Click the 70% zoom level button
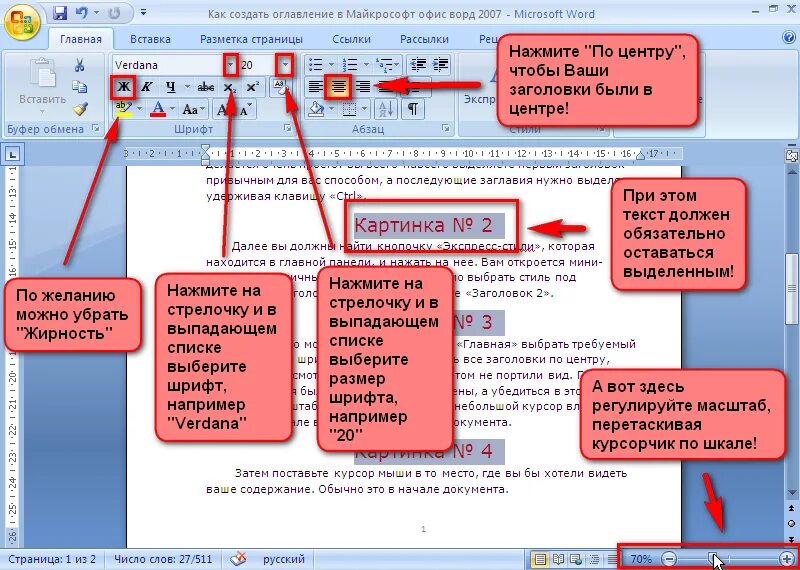Viewport: 800px width, 570px height. click(x=641, y=559)
